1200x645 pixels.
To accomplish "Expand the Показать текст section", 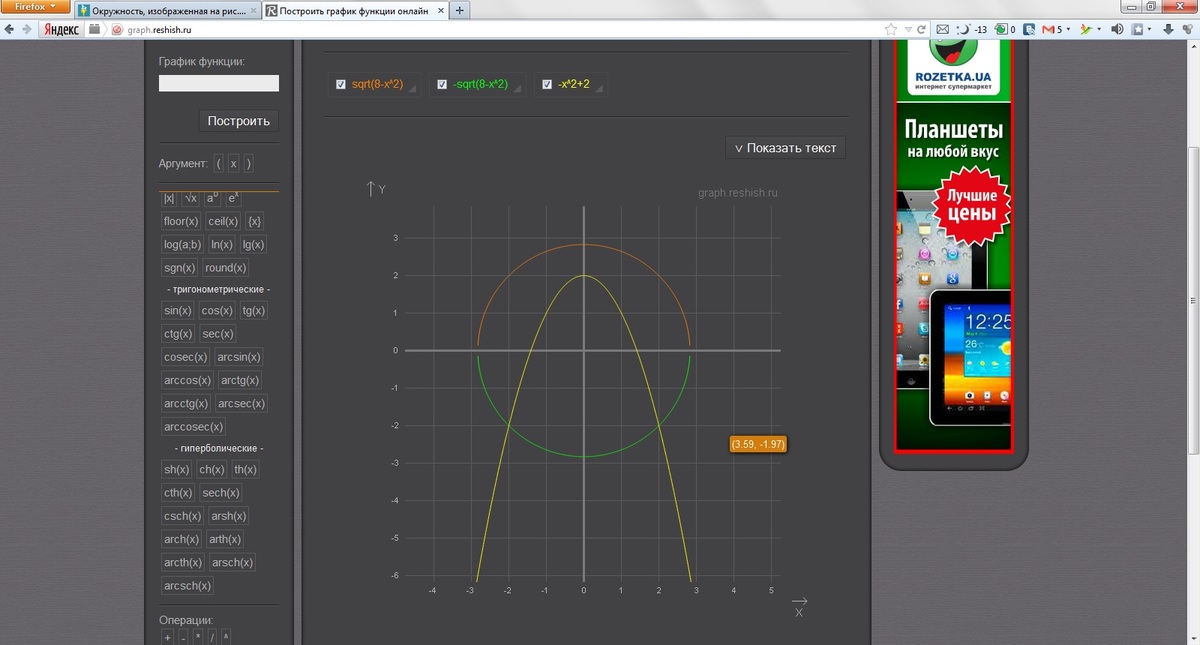I will (x=785, y=148).
